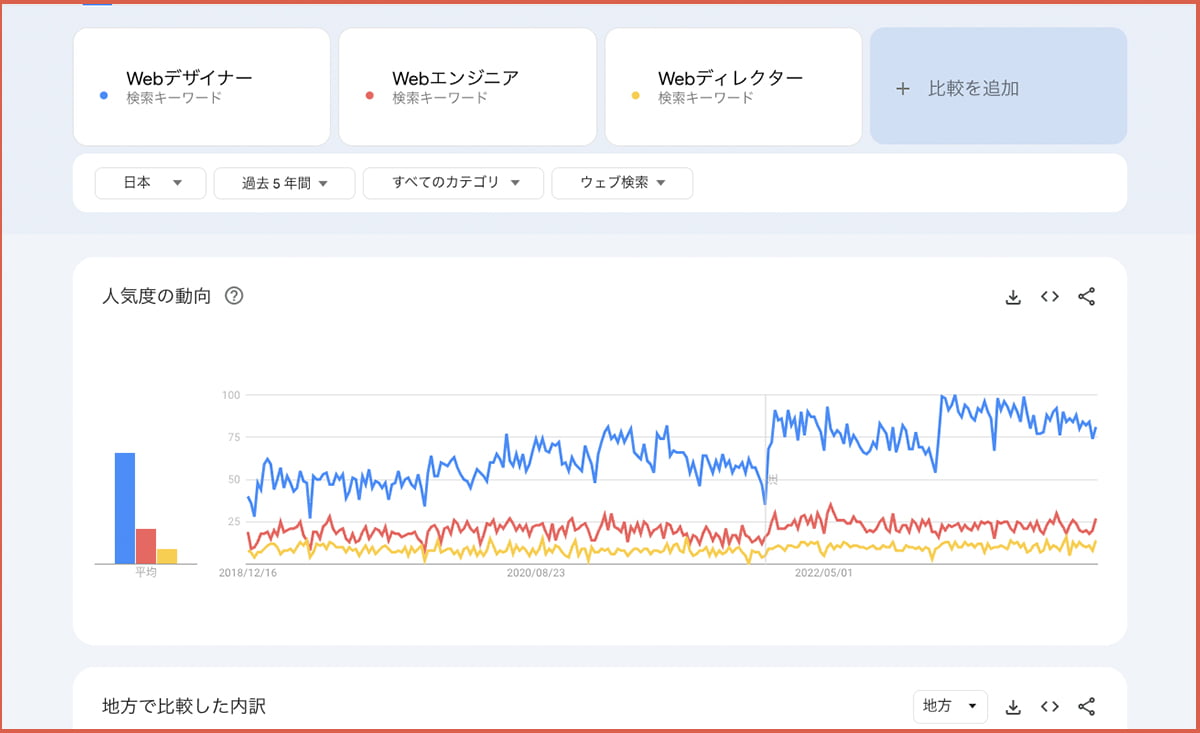Share the 人気度の動向 chart
Image resolution: width=1200 pixels, height=733 pixels.
(1087, 297)
